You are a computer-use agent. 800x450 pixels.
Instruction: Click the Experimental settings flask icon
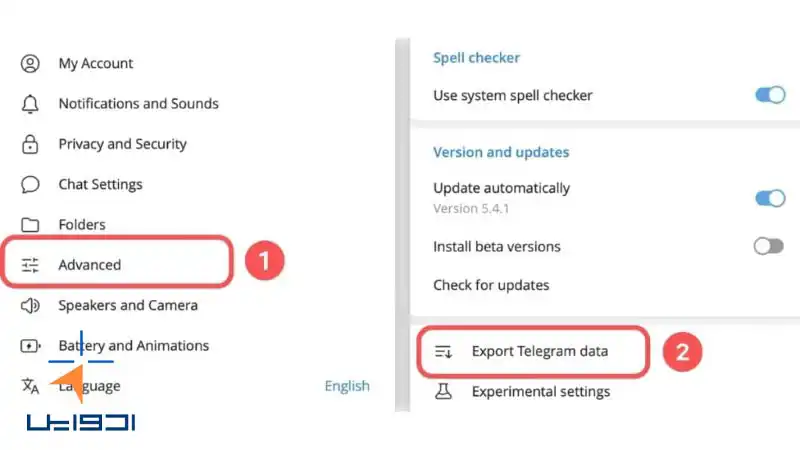(443, 391)
